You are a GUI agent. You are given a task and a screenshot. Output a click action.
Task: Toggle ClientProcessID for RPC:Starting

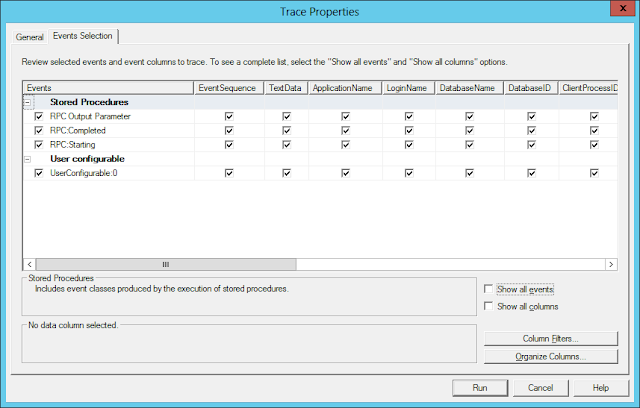click(x=594, y=145)
